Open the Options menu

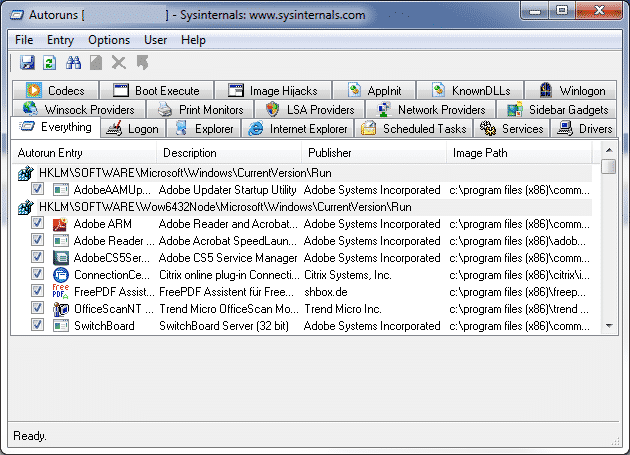tap(109, 40)
